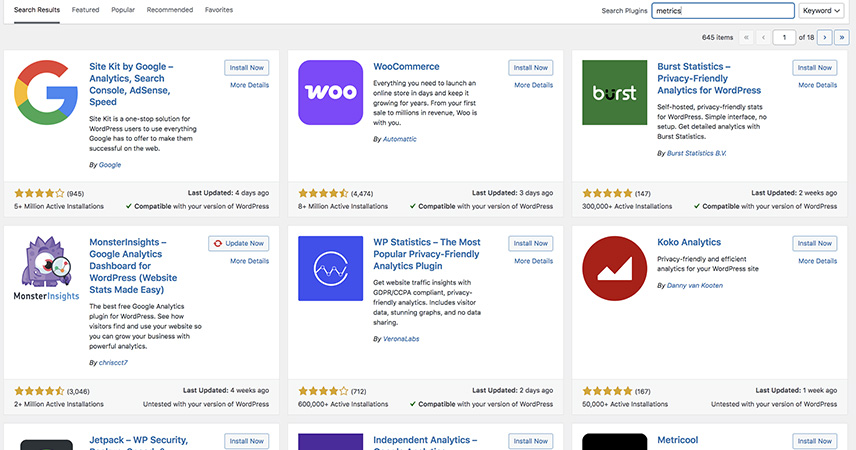The height and width of the screenshot is (450, 856).
Task: Jump to last results page arrow
Action: coord(841,37)
